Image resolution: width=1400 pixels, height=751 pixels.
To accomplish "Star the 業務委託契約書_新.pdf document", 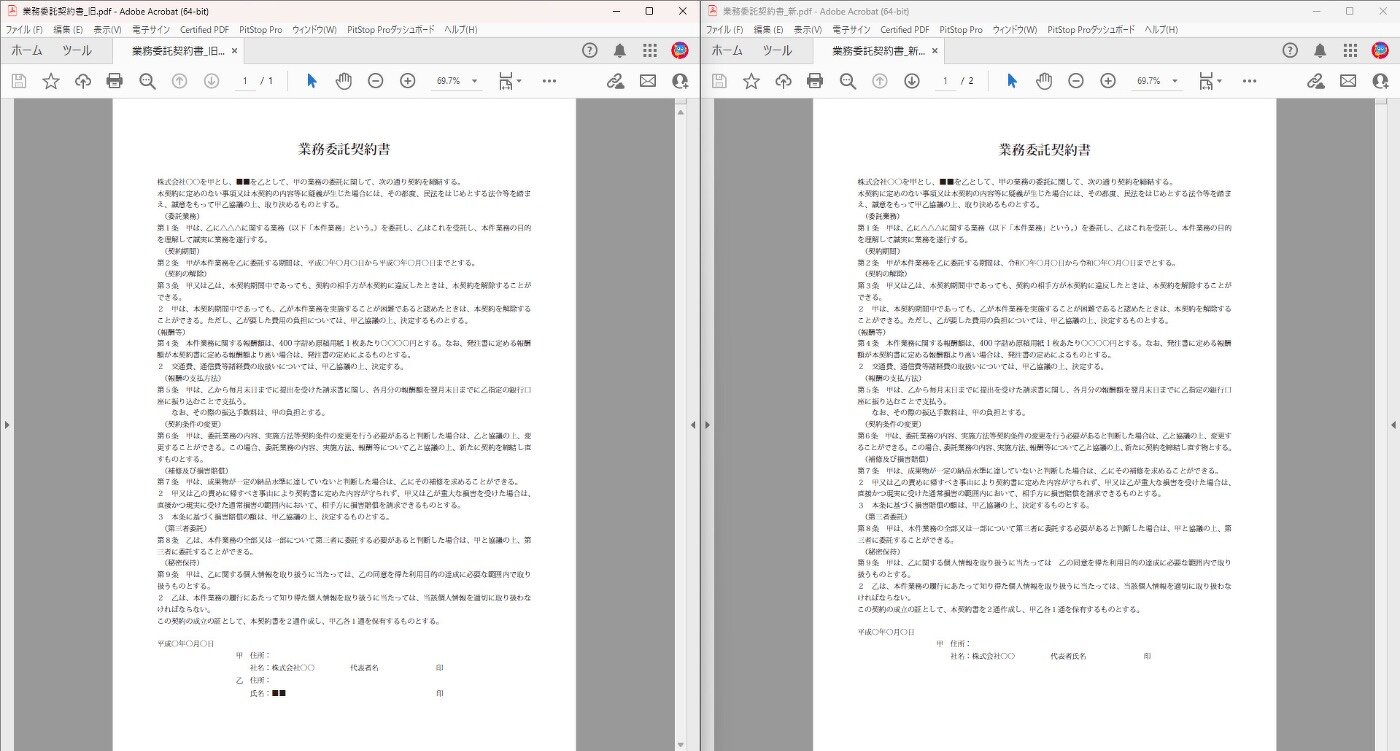I will point(751,81).
